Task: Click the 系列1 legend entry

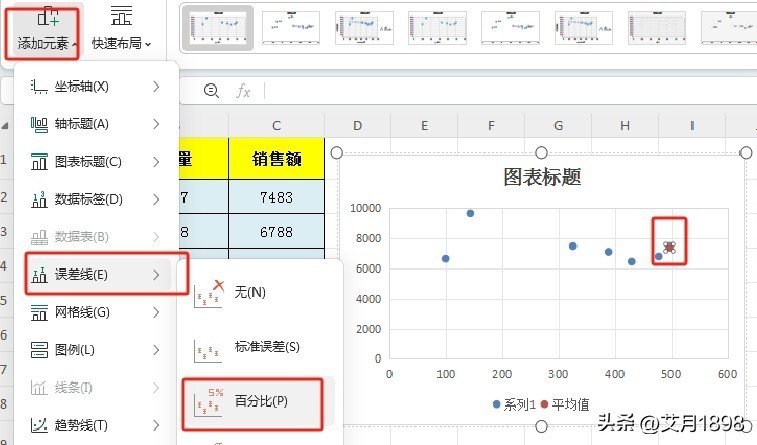Action: 515,405
